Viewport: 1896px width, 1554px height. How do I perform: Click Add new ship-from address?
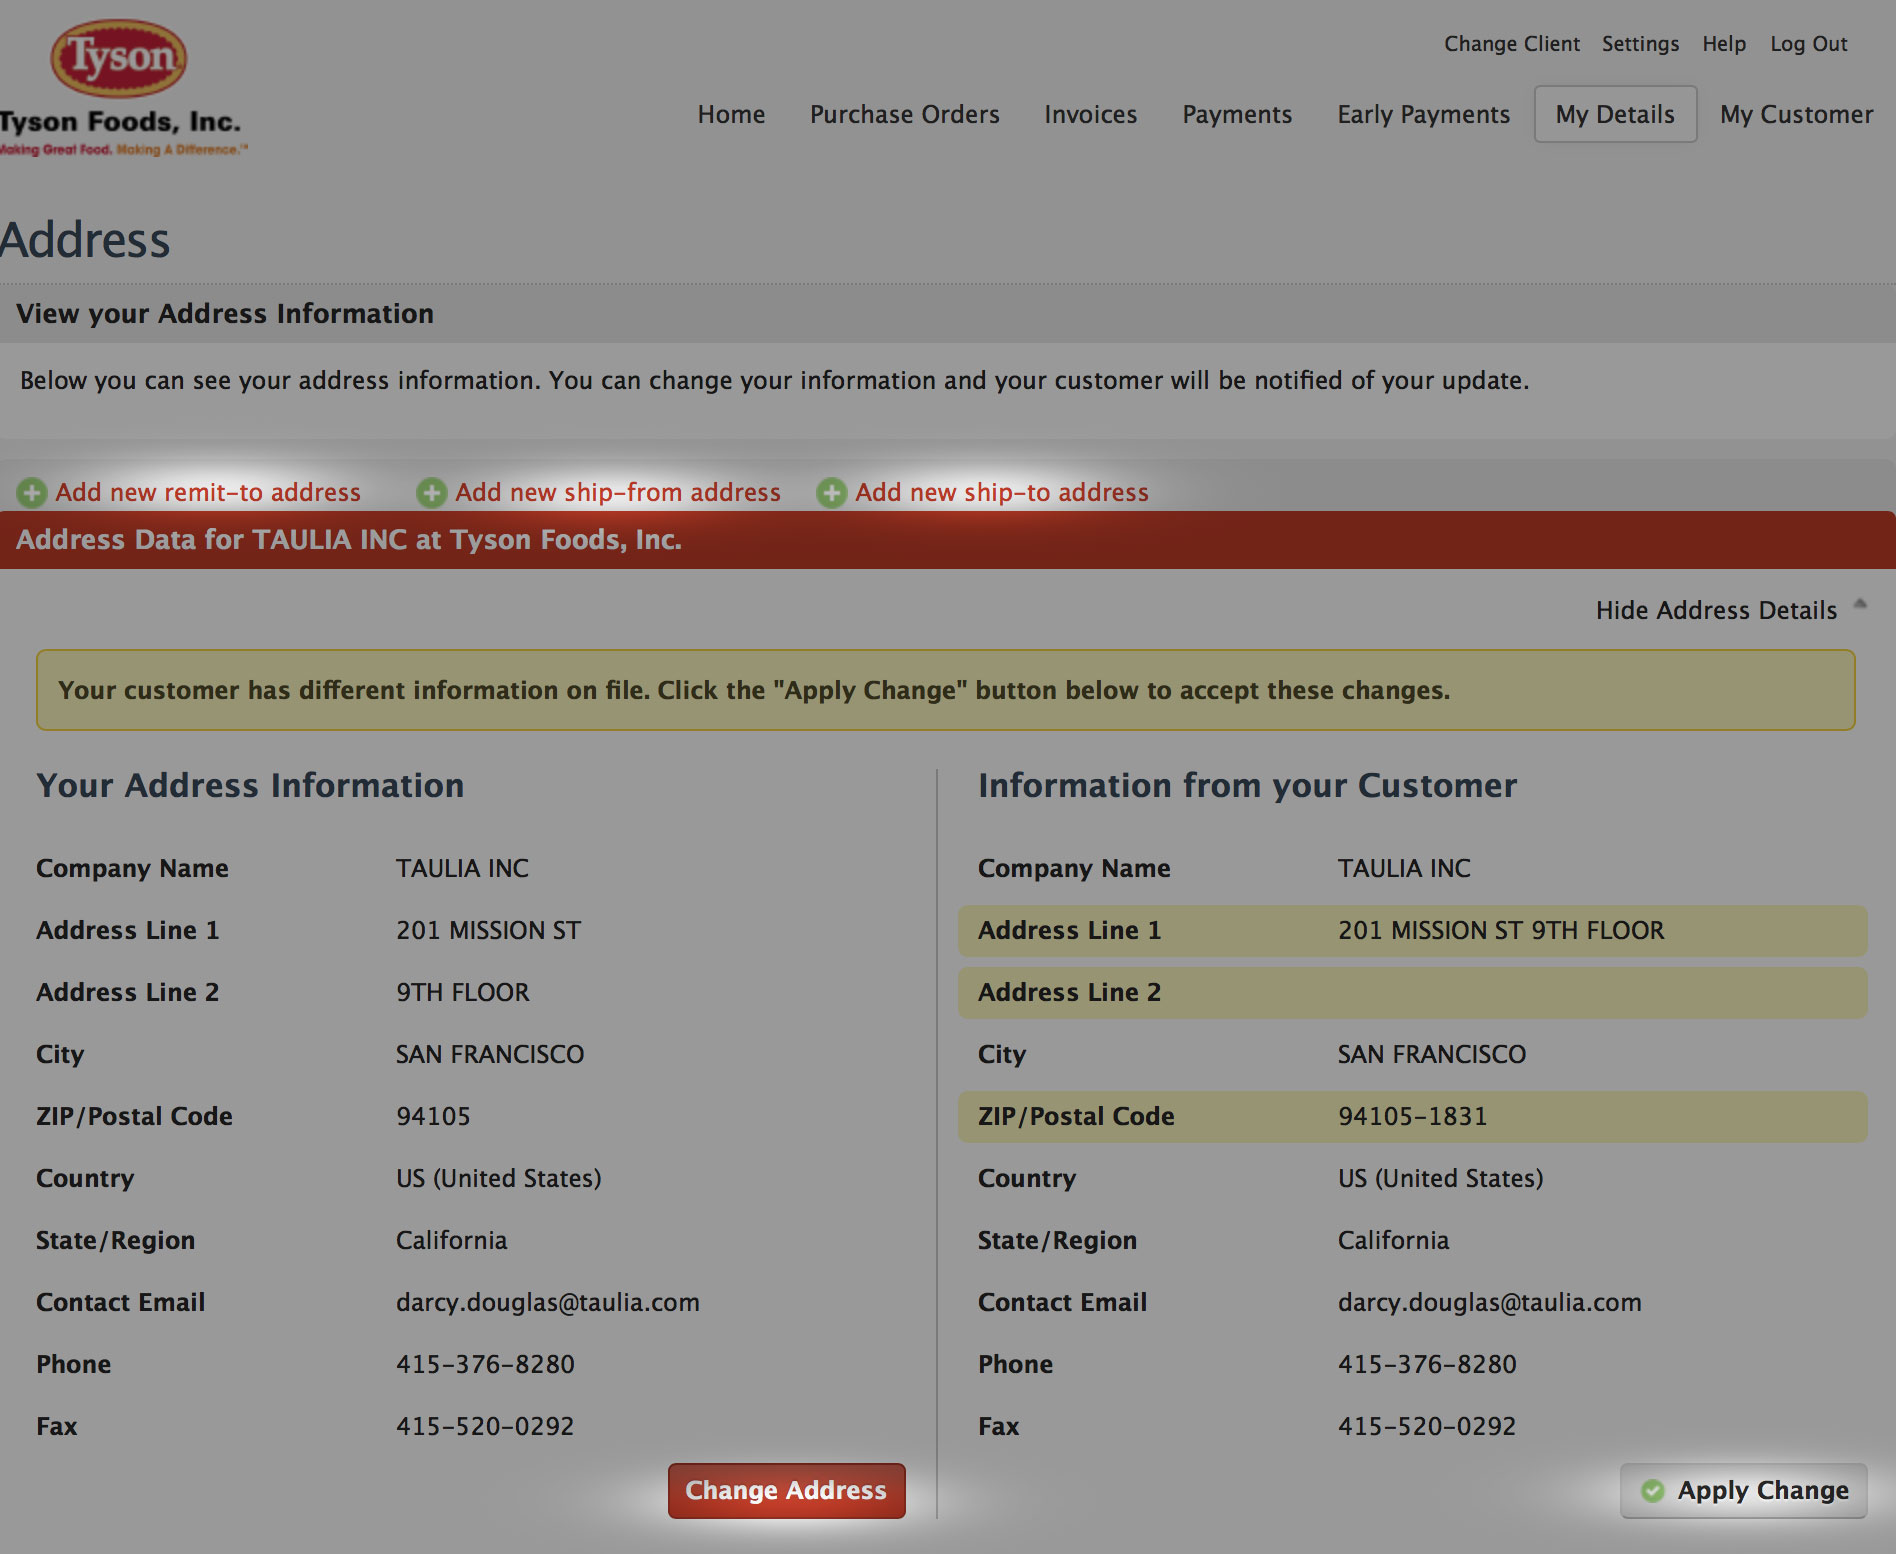[618, 492]
